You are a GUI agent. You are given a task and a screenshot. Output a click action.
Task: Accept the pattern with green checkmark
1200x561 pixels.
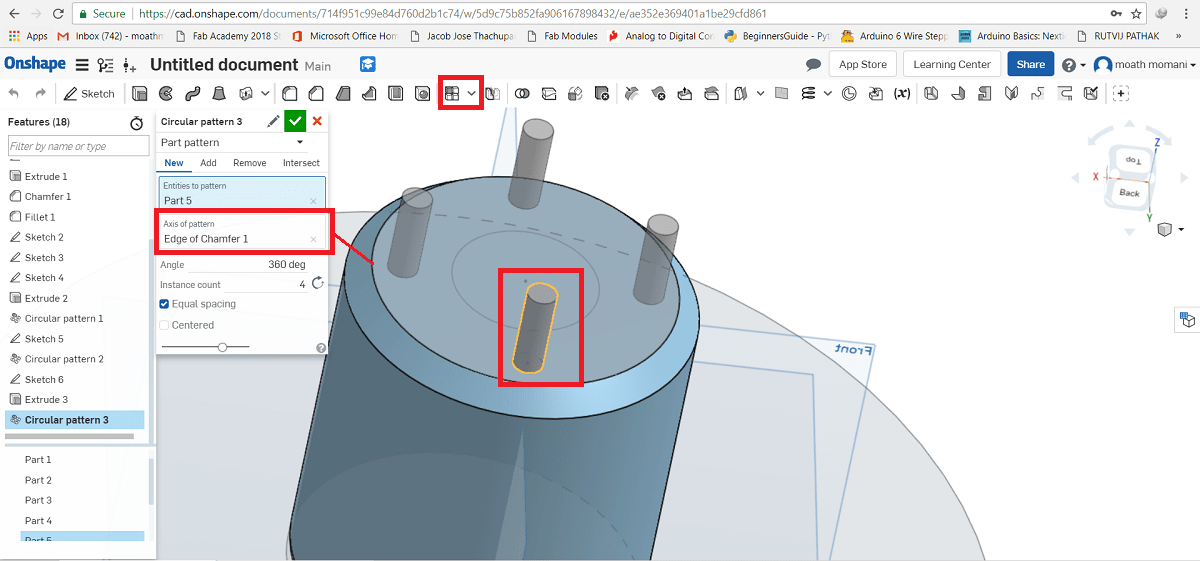click(294, 121)
